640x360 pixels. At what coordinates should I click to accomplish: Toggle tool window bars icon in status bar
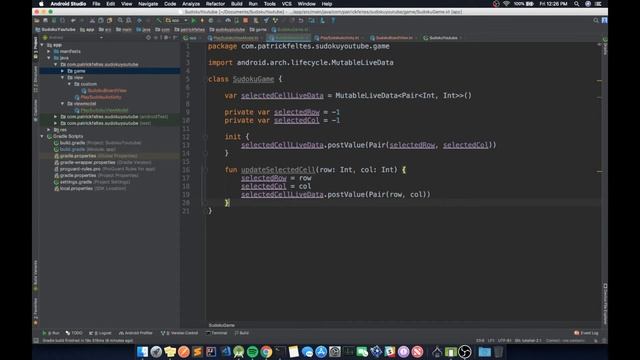36,340
